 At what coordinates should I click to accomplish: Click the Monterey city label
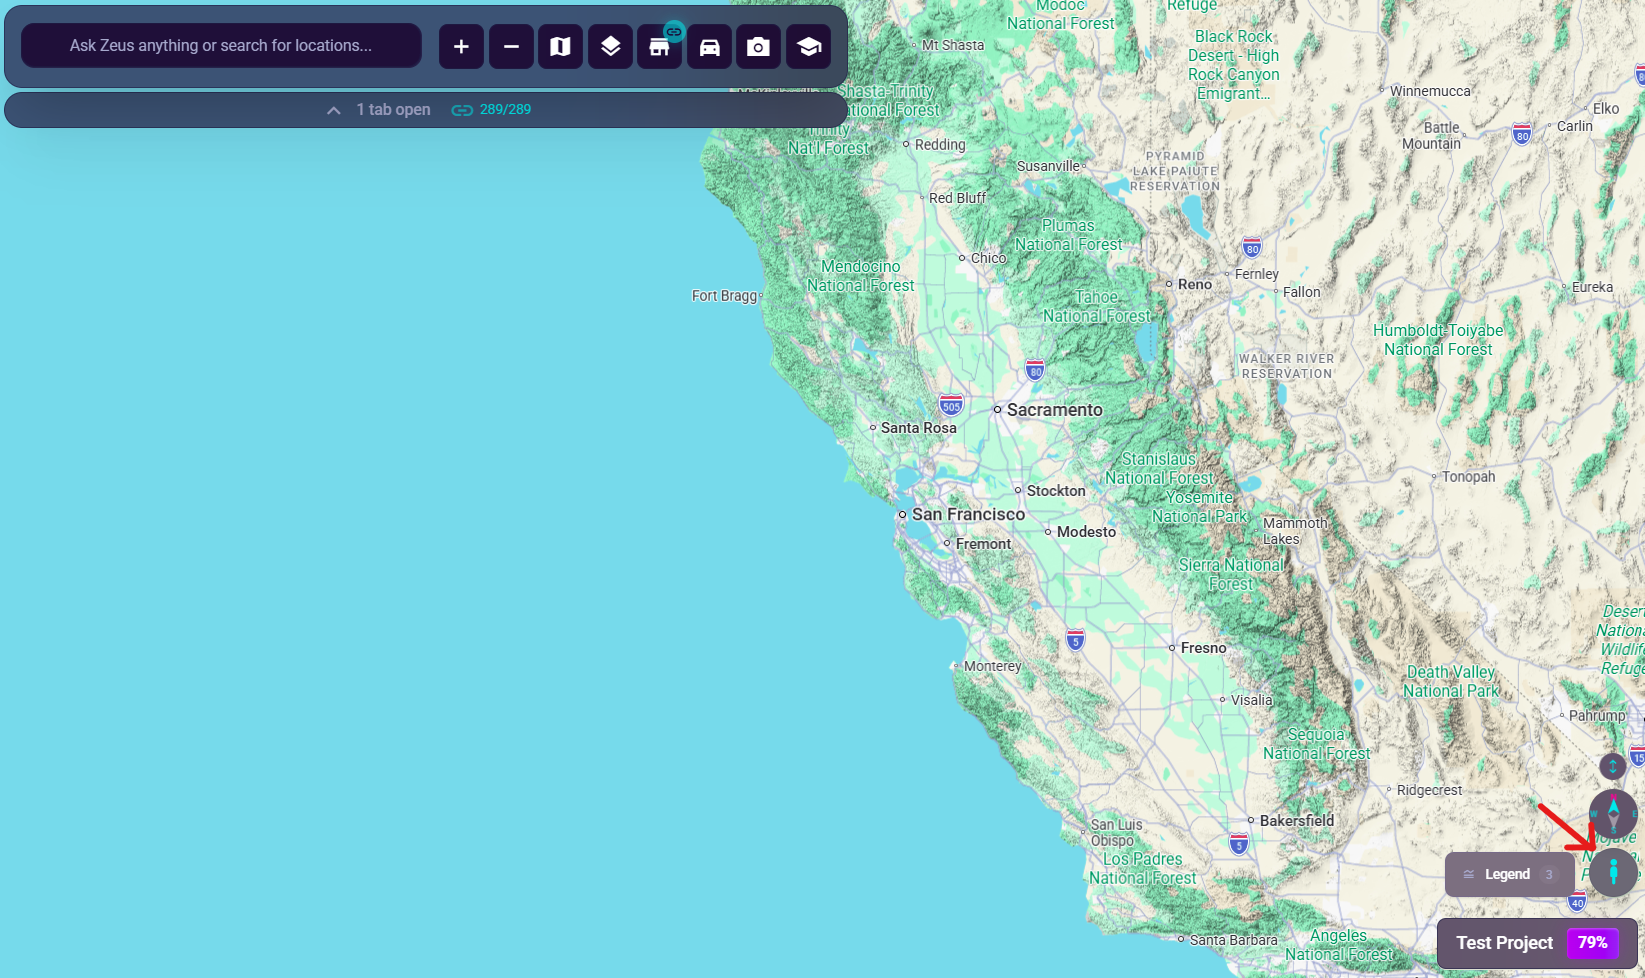tap(992, 666)
